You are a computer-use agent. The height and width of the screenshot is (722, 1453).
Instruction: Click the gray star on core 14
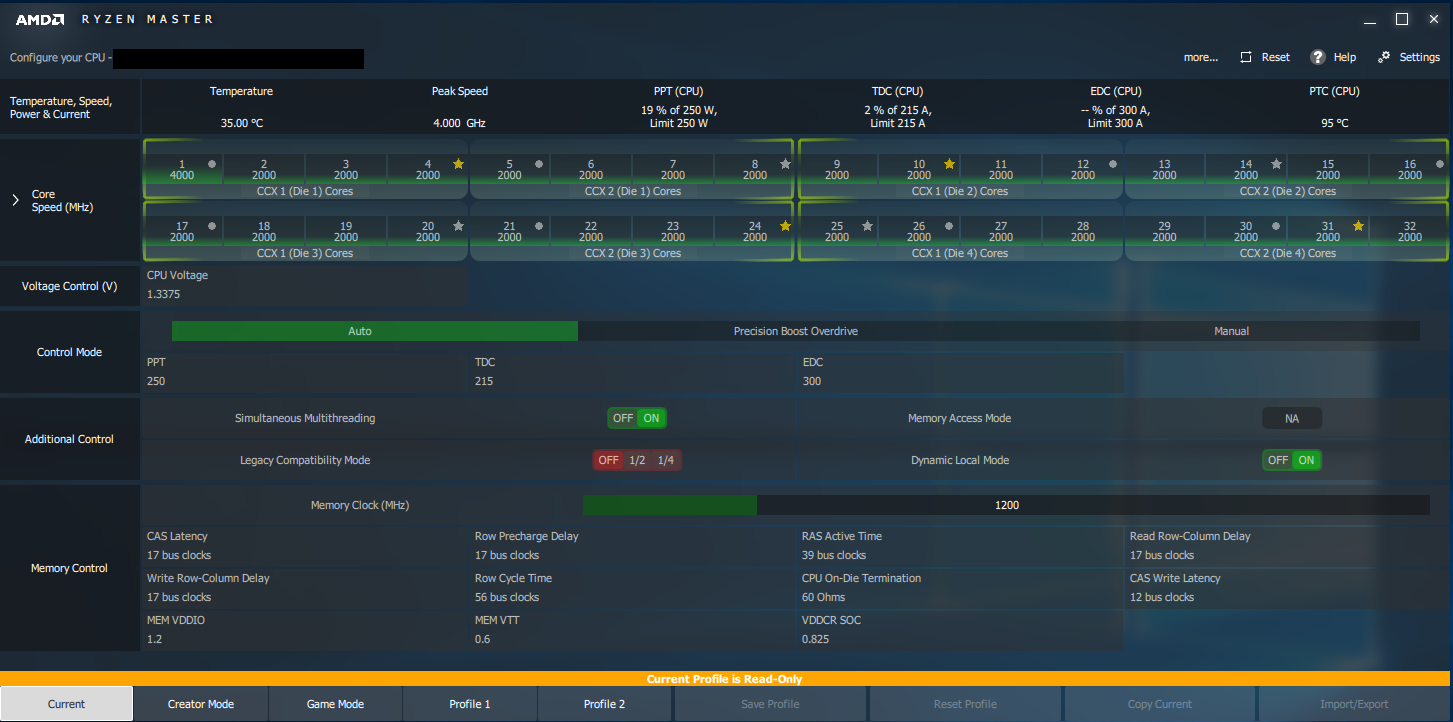pos(1276,164)
